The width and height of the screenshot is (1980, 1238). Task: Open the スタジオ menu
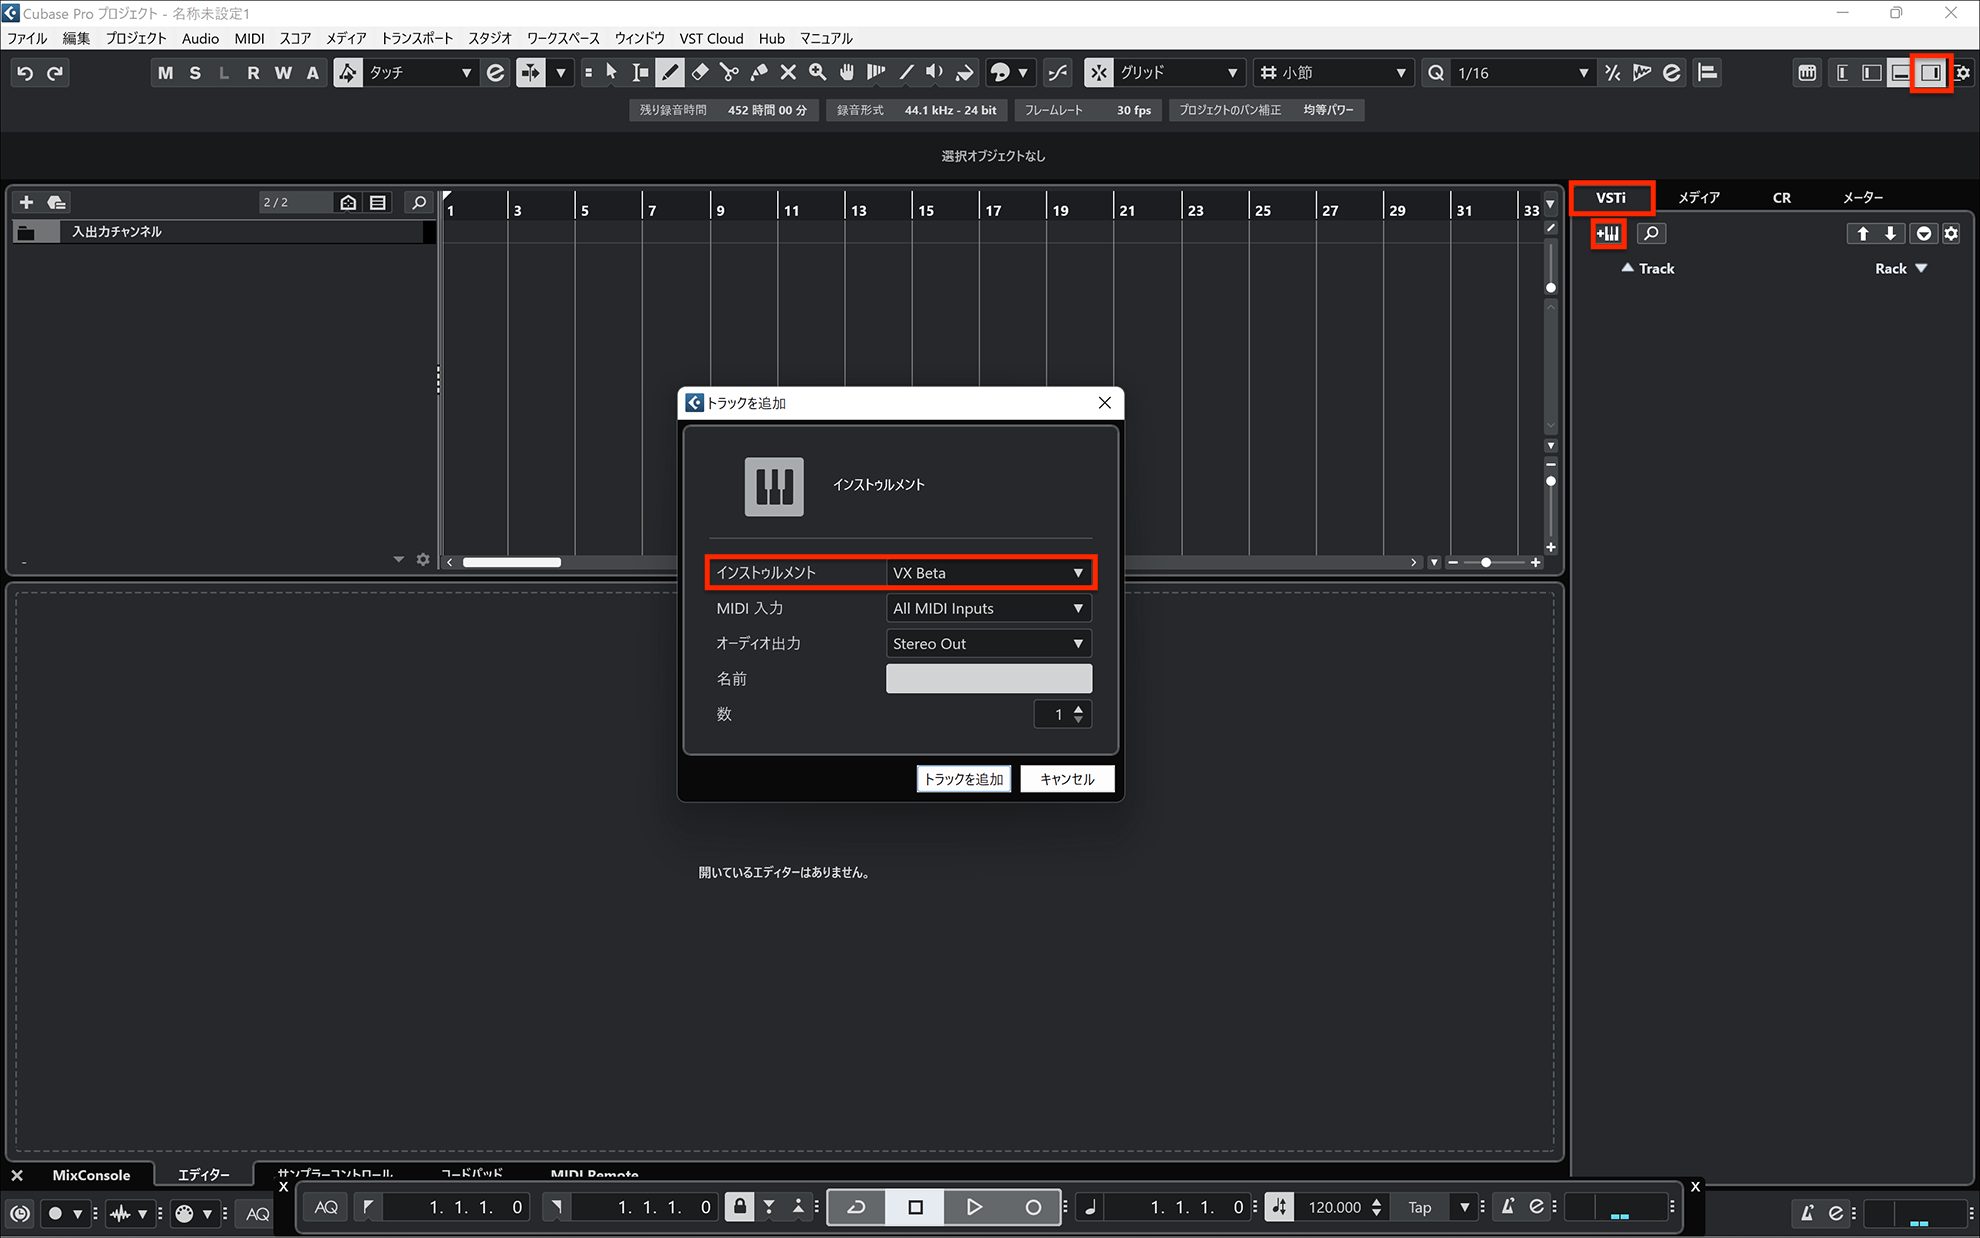[x=489, y=38]
